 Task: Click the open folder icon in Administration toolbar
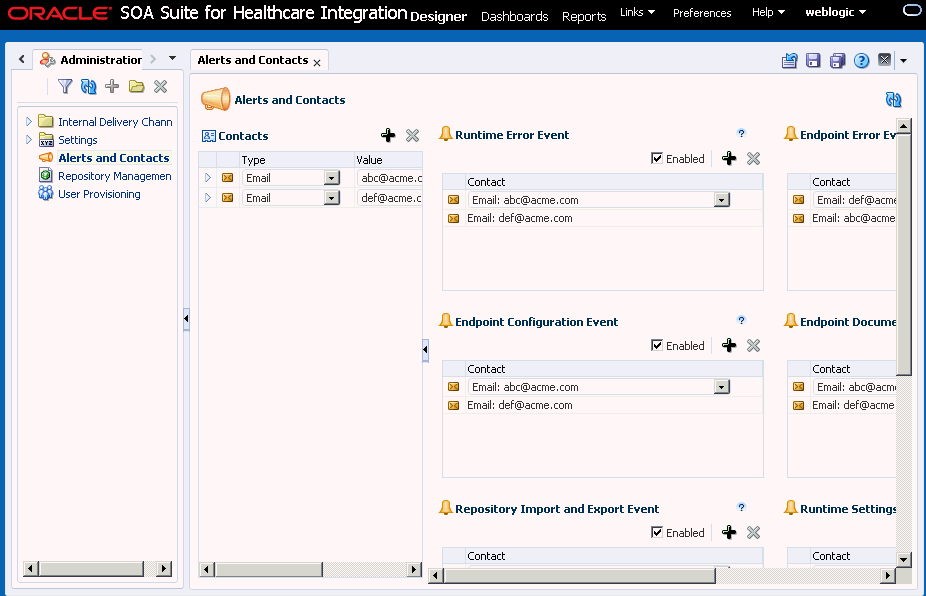[x=136, y=87]
